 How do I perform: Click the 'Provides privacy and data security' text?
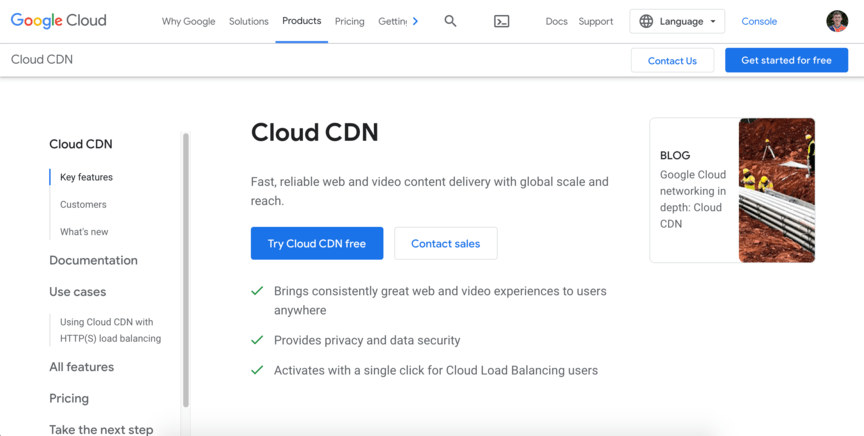pyautogui.click(x=367, y=340)
